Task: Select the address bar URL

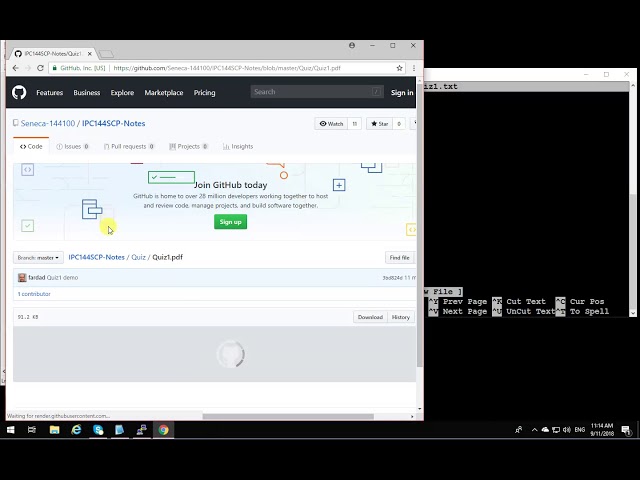Action: pos(227,68)
